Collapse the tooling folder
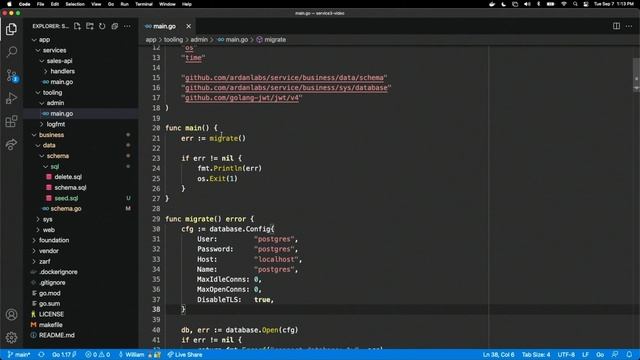 coord(52,93)
